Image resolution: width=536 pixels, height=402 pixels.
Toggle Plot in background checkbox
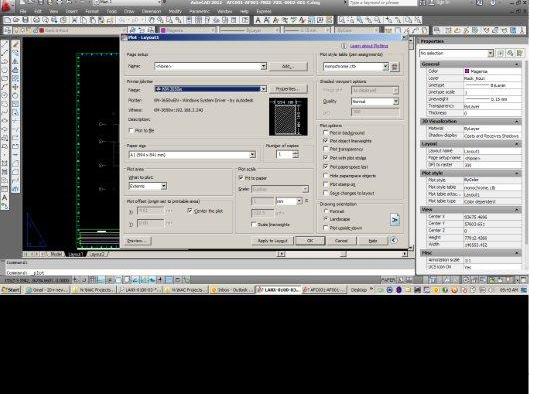[326, 133]
